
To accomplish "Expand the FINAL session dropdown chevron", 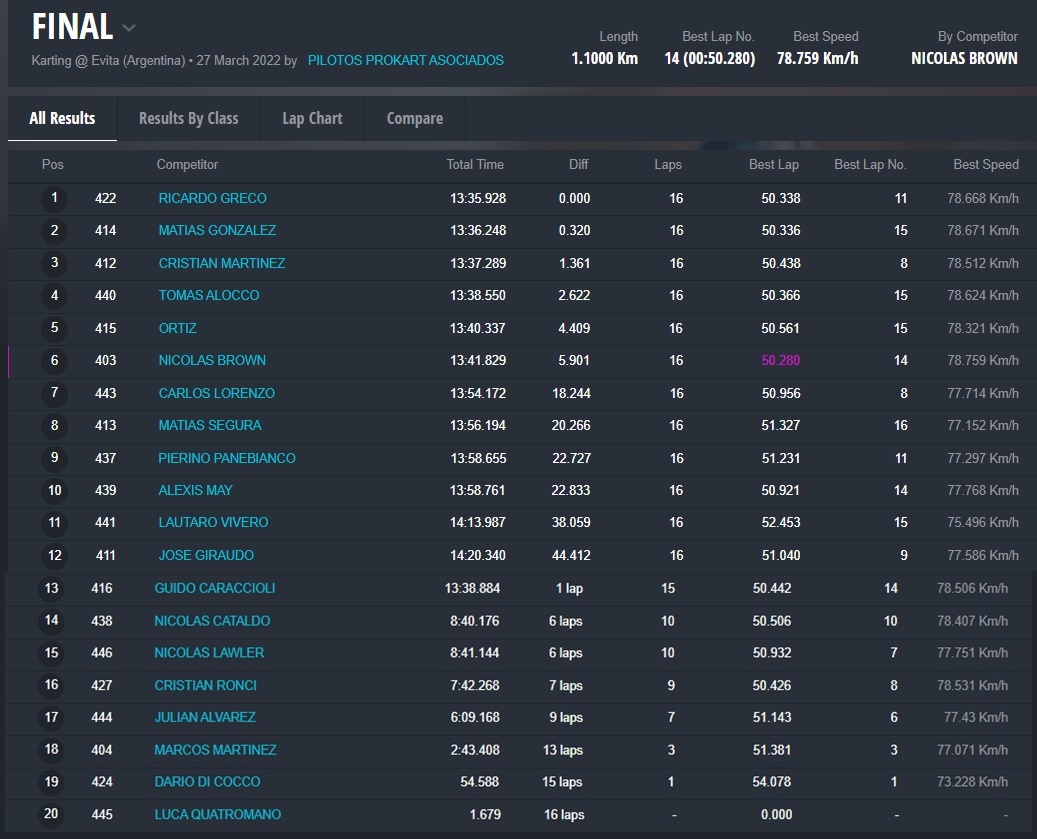I will click(129, 28).
